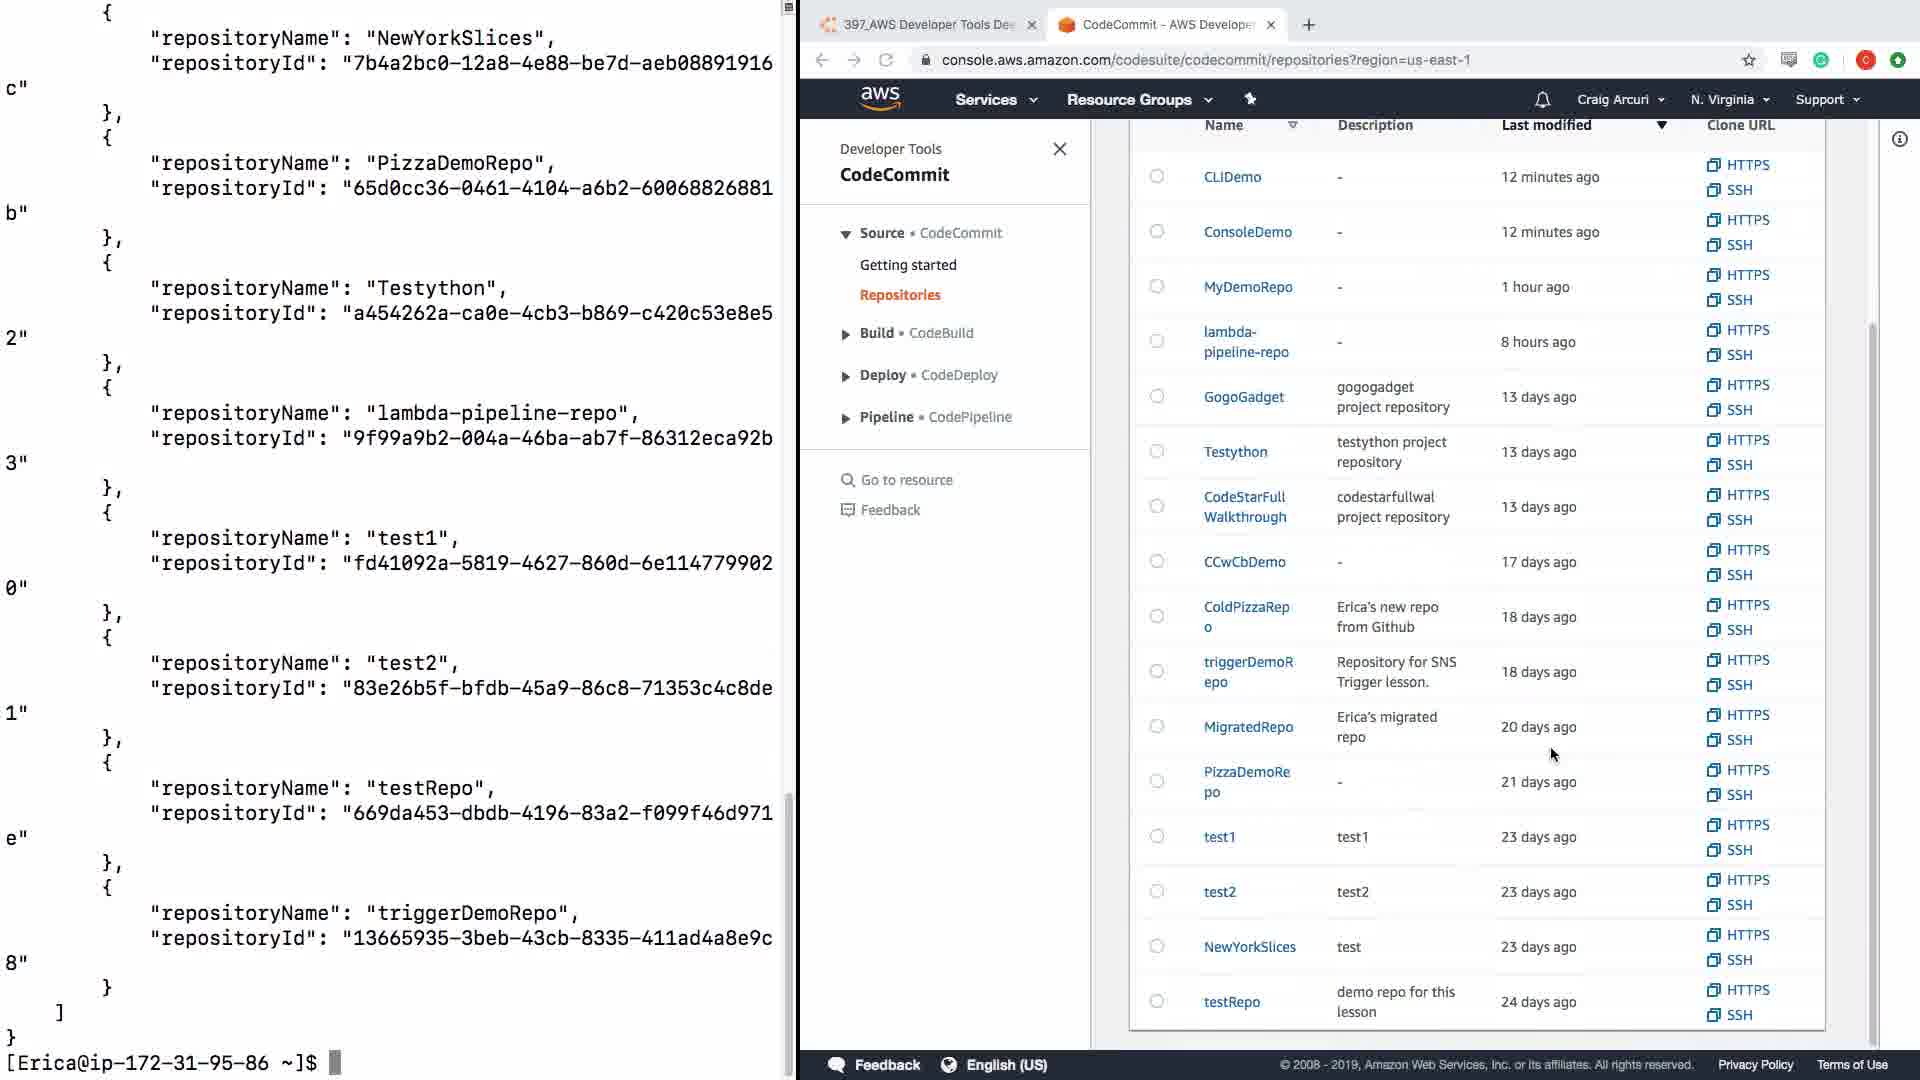Screen dimensions: 1920x1080
Task: Bookmark this page with star icon
Action: coord(1748,60)
